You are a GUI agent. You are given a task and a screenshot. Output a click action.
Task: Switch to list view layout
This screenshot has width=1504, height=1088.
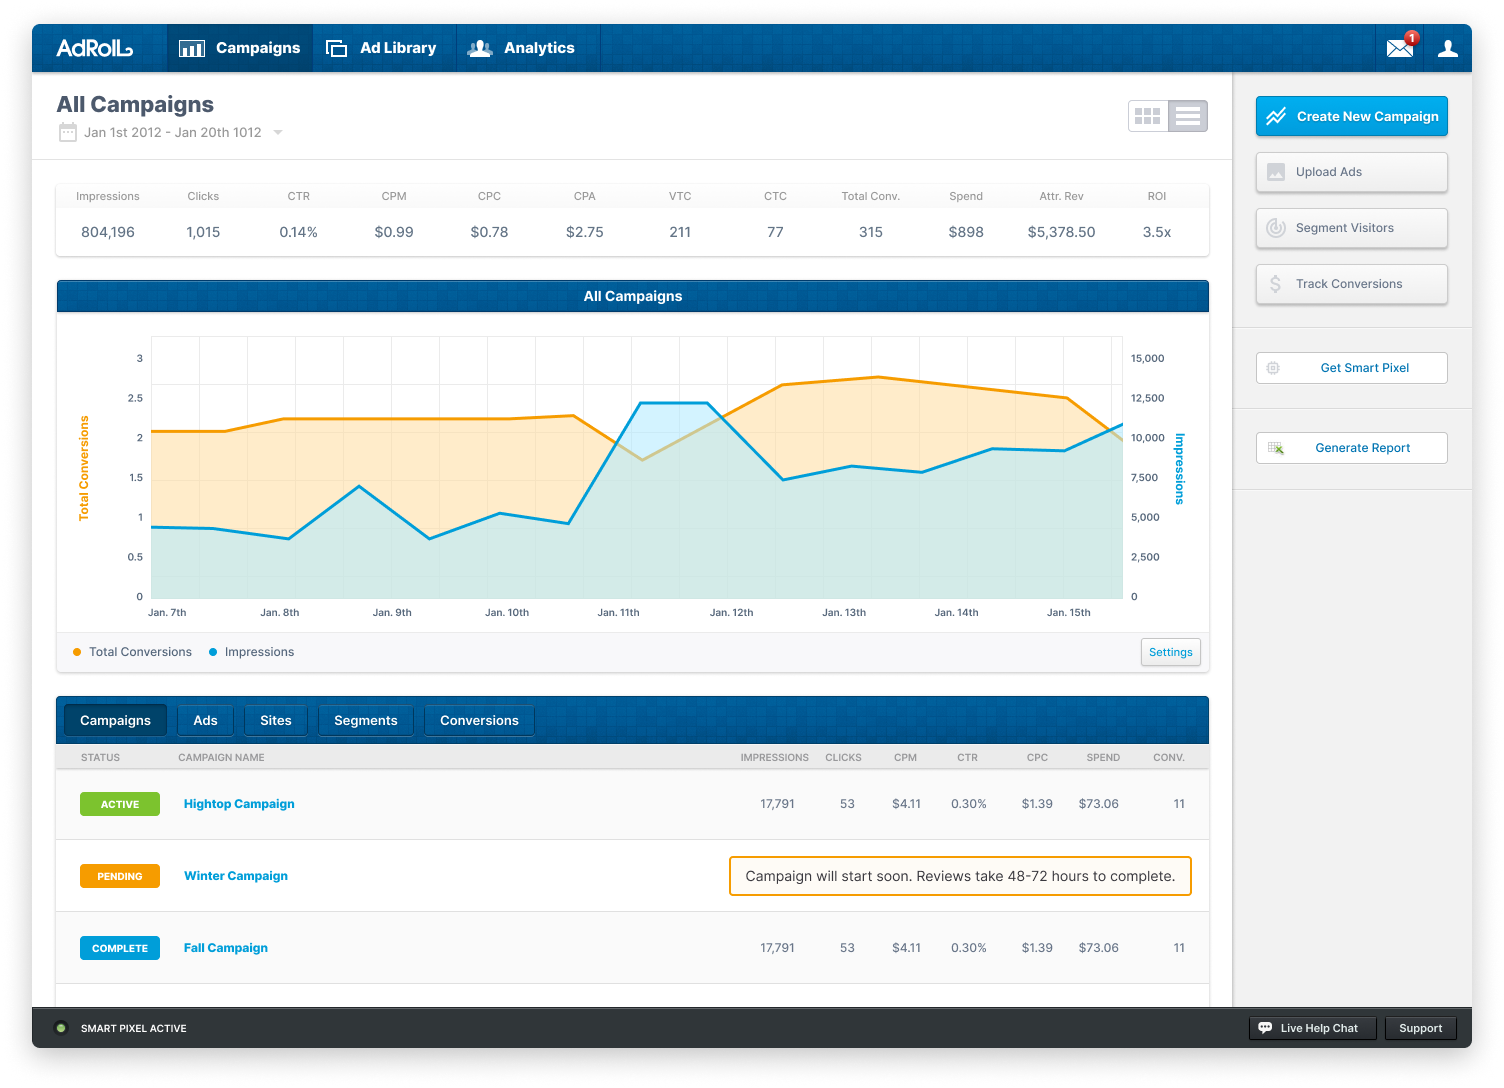coord(1188,116)
